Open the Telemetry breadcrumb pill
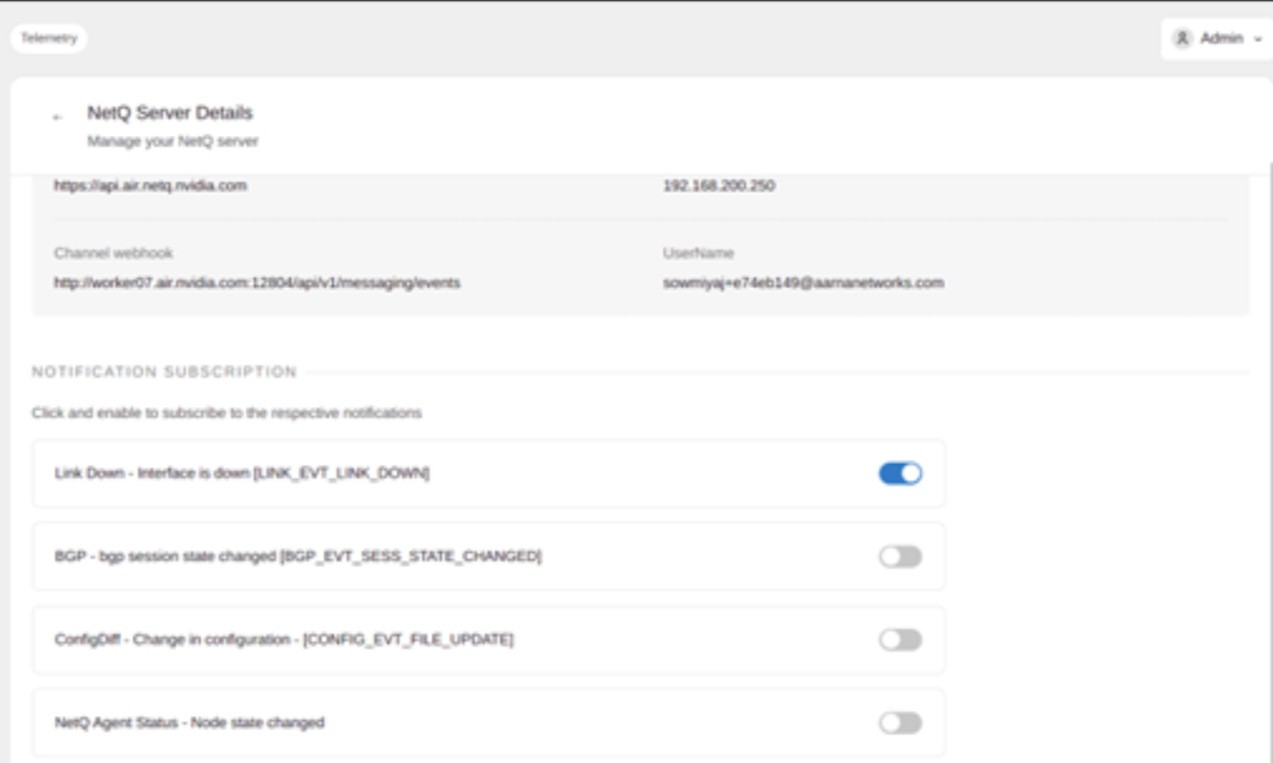The height and width of the screenshot is (763, 1273). 49,38
